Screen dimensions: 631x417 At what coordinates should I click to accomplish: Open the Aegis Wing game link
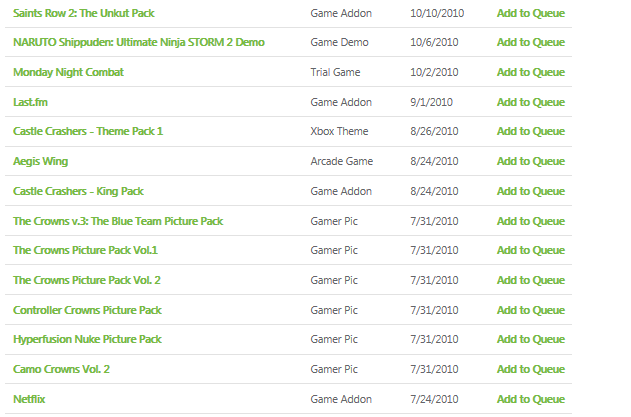[40, 161]
